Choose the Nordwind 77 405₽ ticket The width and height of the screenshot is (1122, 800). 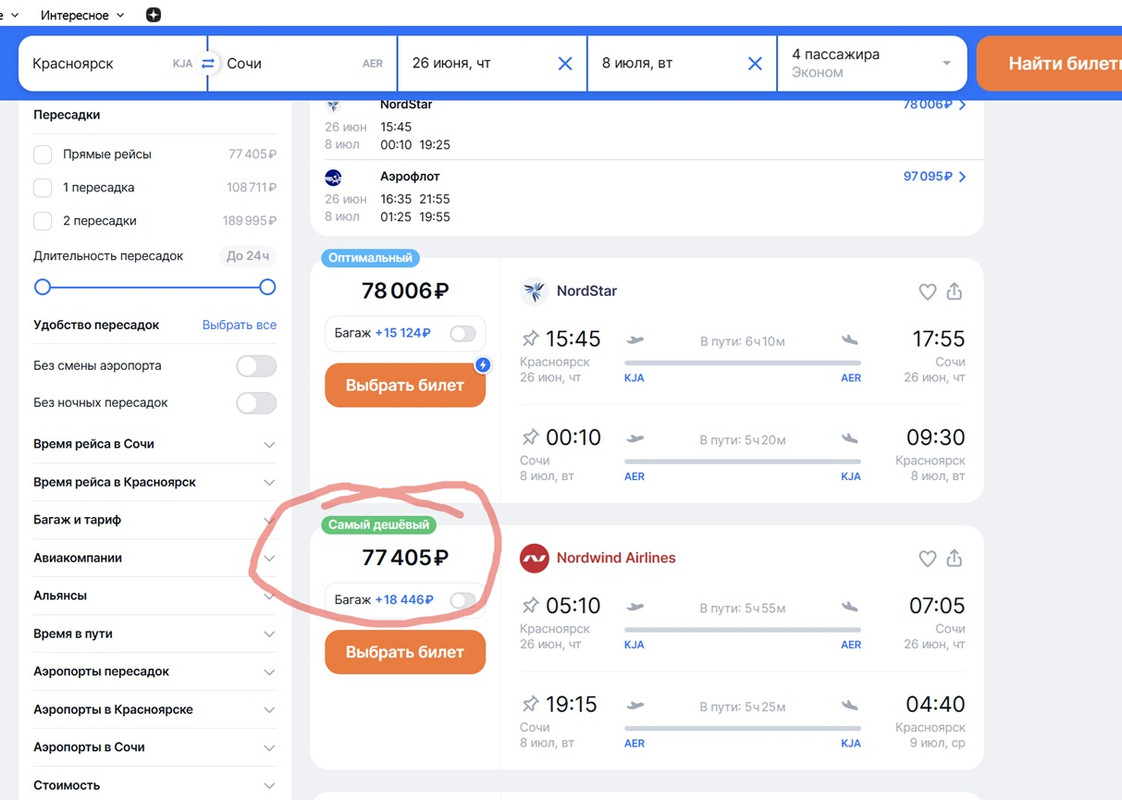click(x=405, y=653)
